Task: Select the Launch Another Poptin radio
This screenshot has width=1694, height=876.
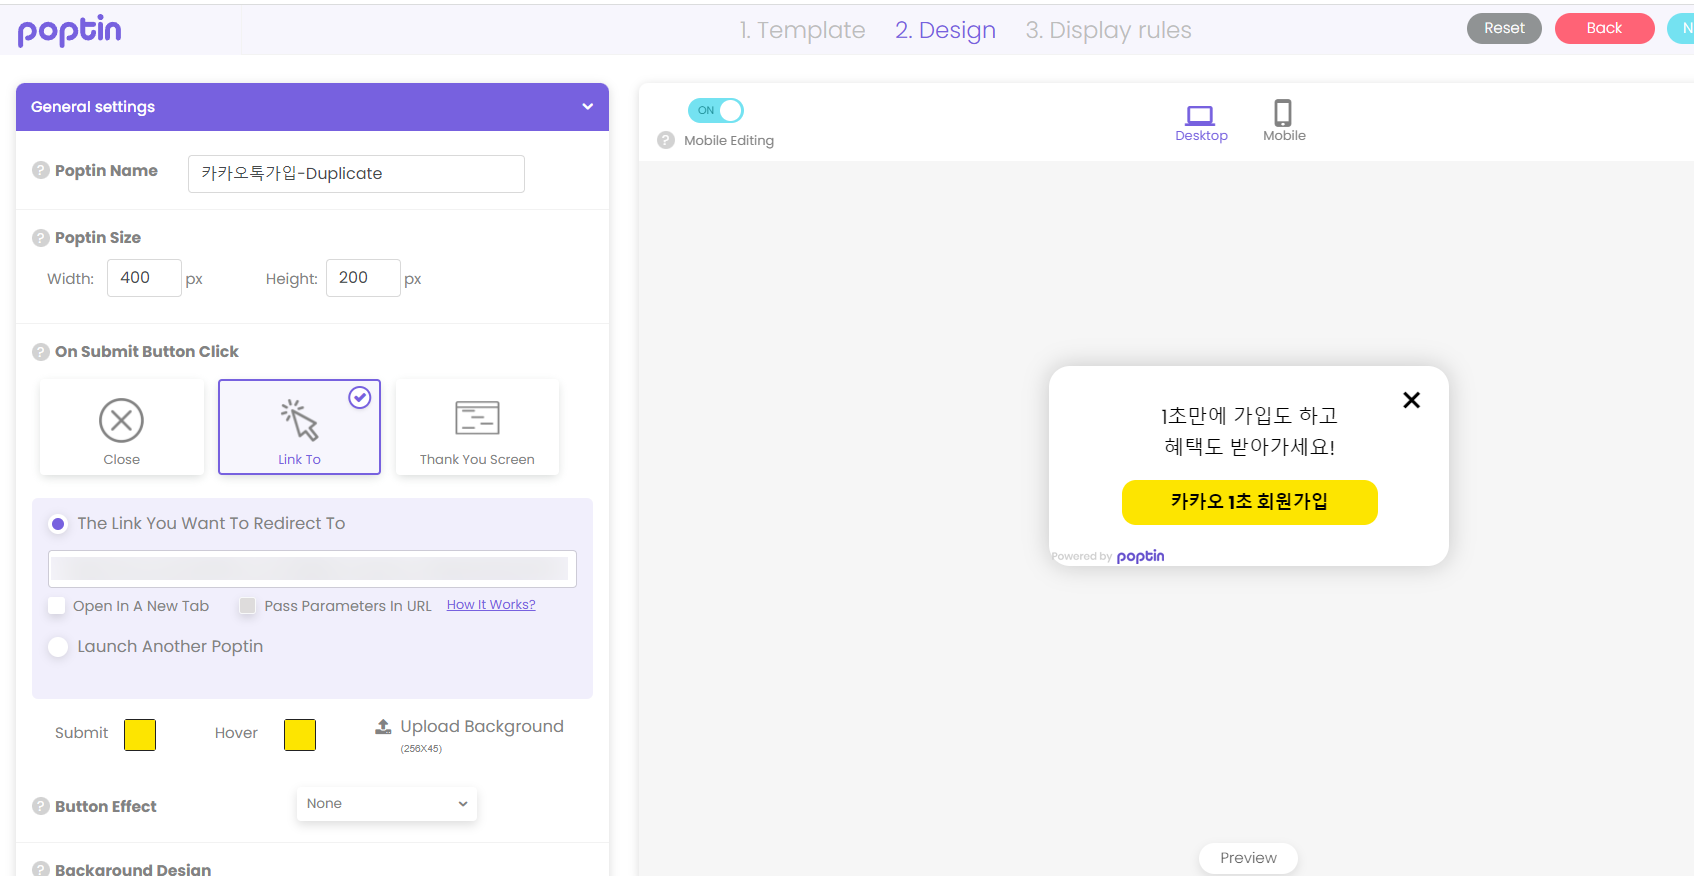Action: 58,647
